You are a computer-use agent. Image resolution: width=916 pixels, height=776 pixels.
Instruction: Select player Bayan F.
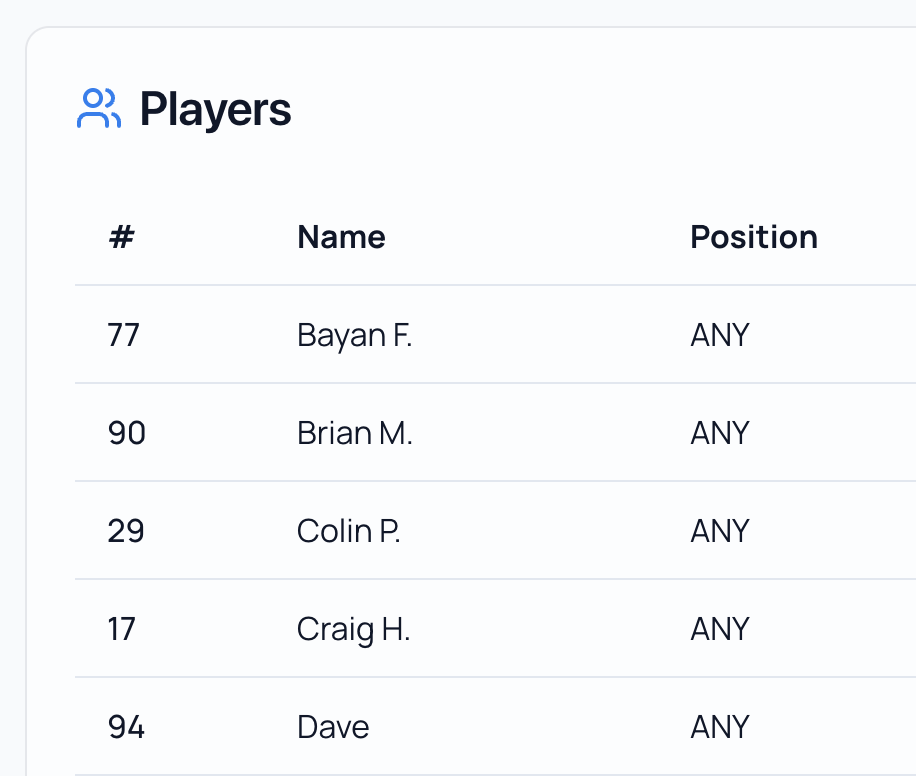354,335
